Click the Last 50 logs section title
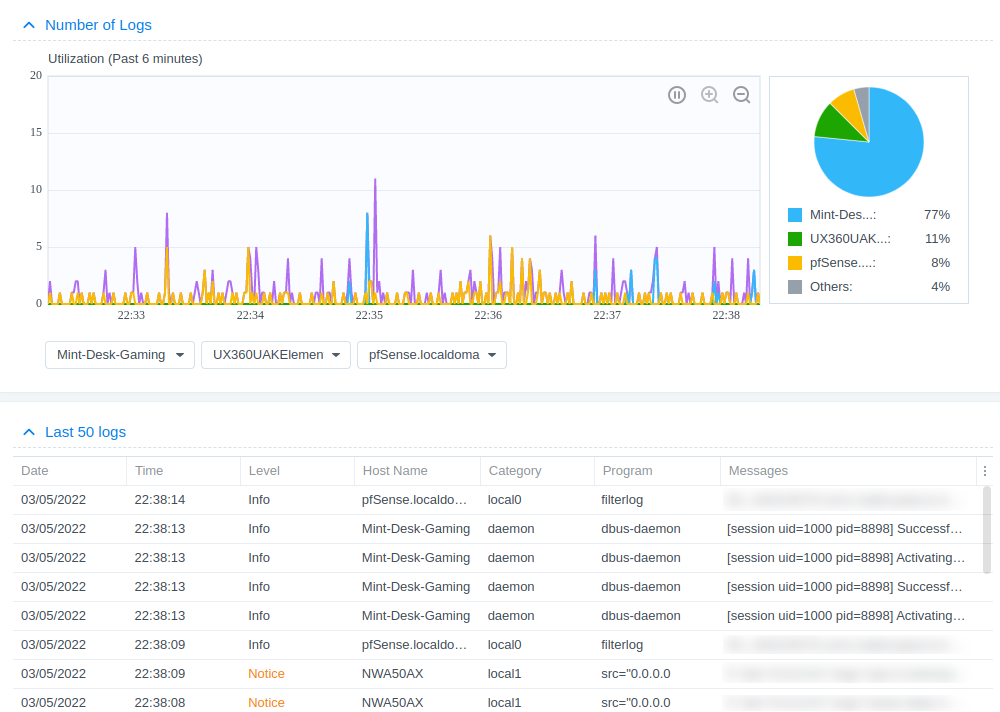This screenshot has height=712, width=1000. coord(85,432)
